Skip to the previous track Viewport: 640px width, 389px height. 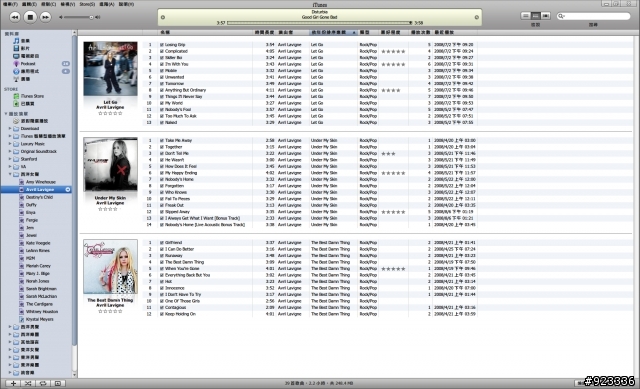pyautogui.click(x=15, y=17)
